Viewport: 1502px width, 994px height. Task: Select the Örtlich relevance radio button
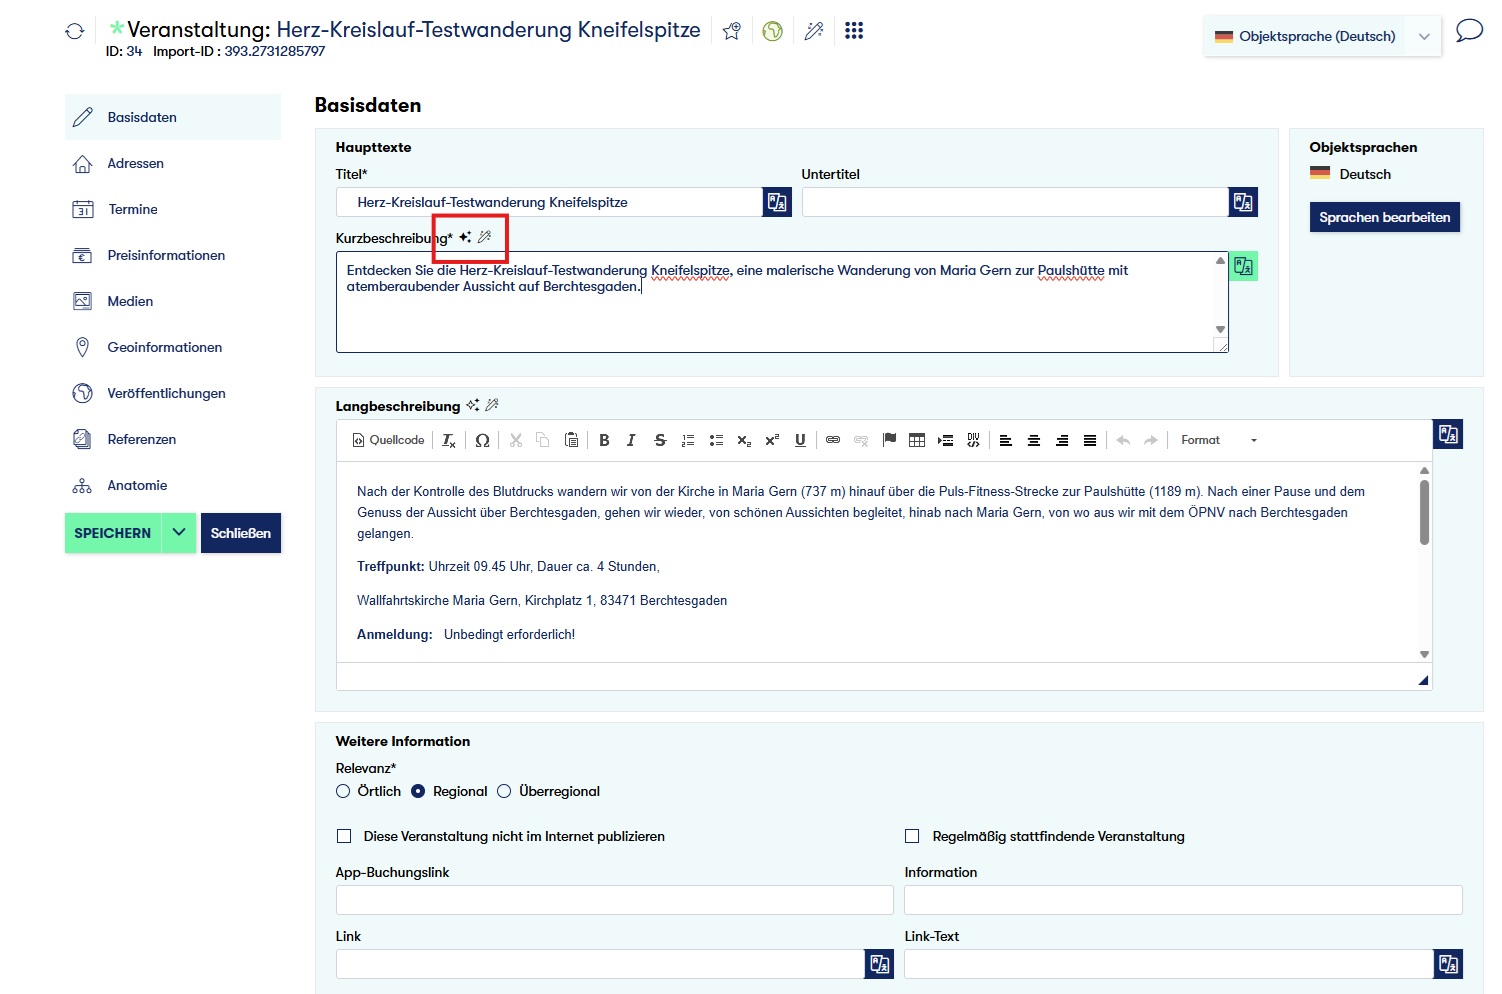point(344,791)
